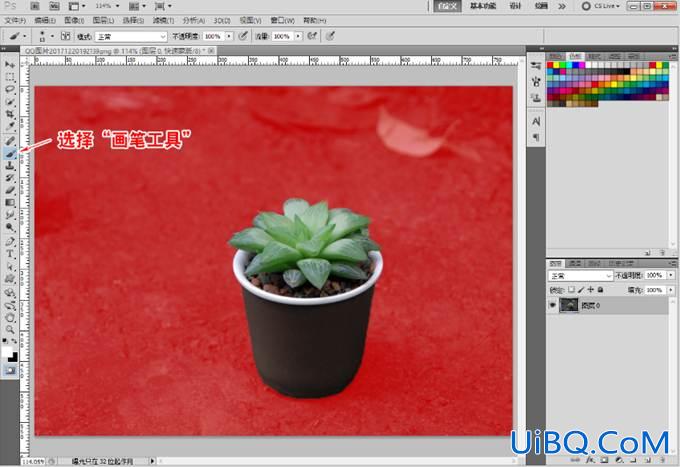
Task: Open the Edit menu
Action: [45, 20]
